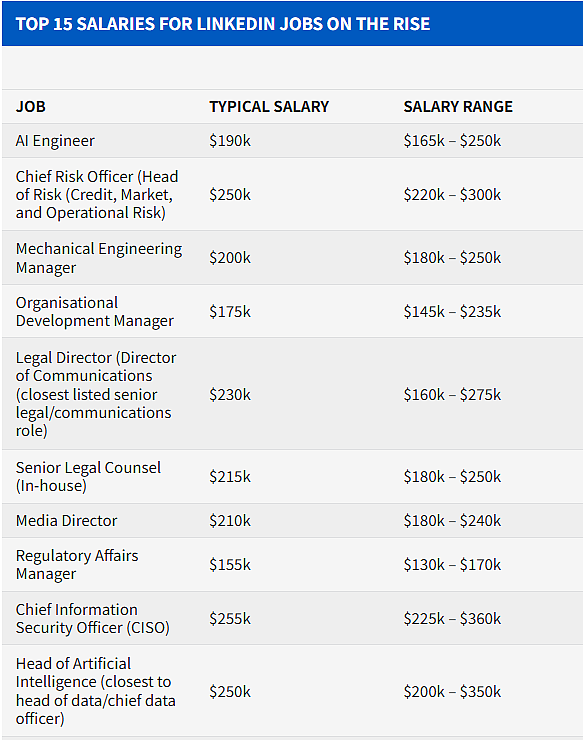The height and width of the screenshot is (740, 583).
Task: Click the $225k – $360k salary range
Action: pos(452,619)
